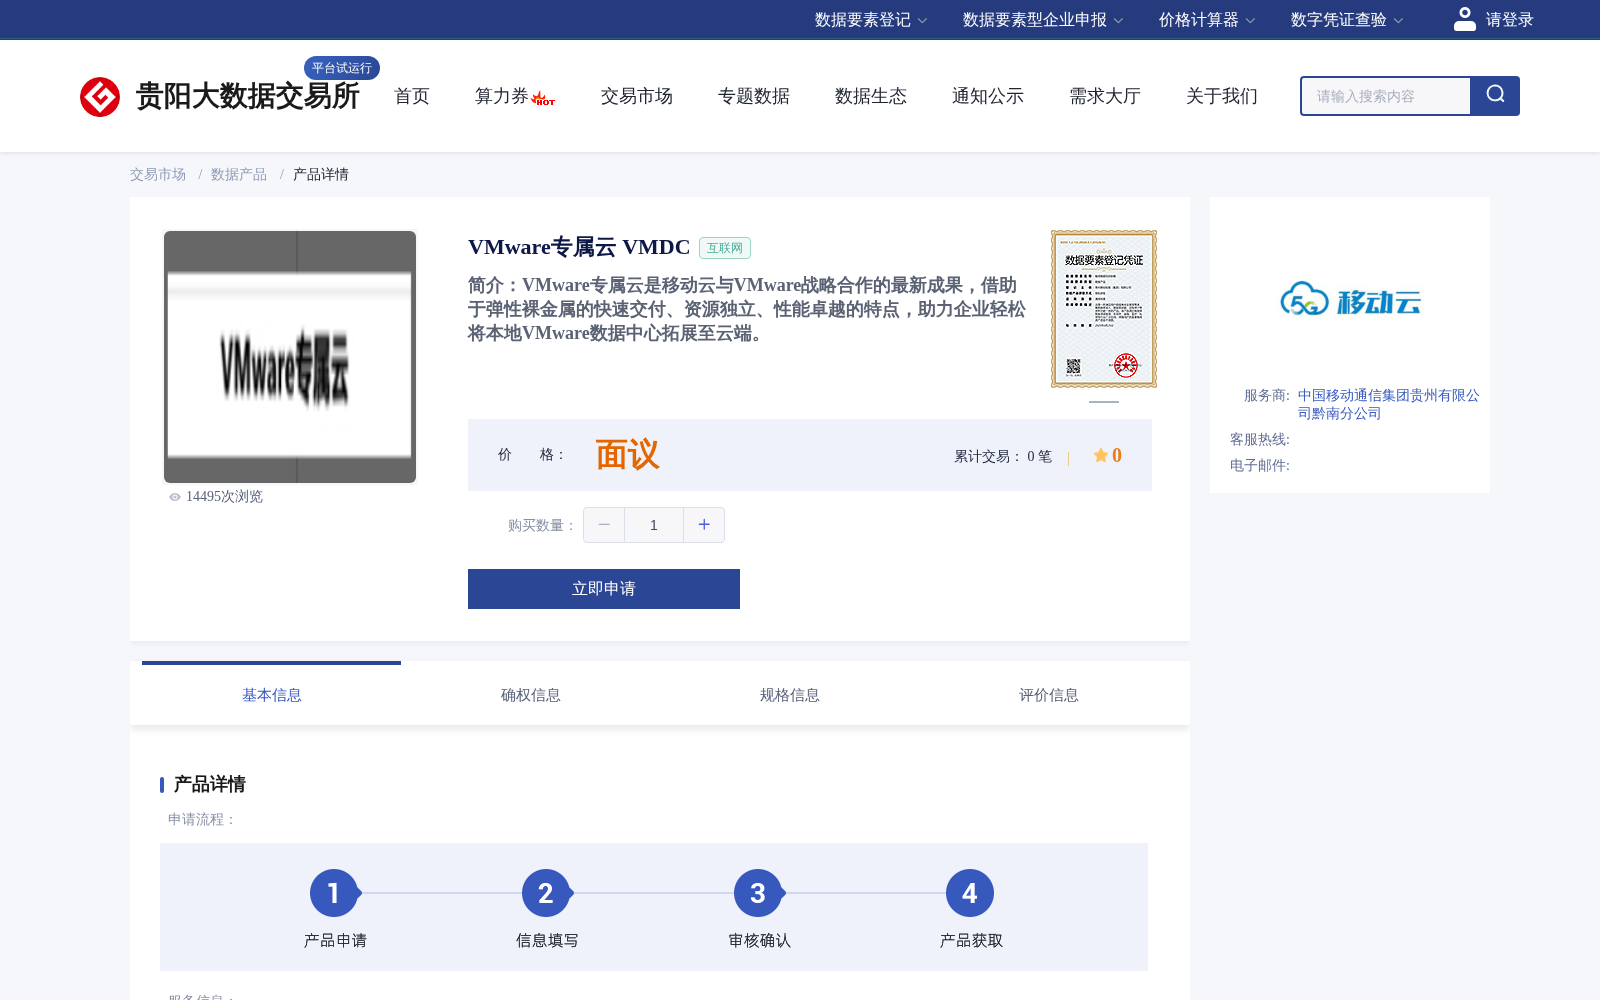This screenshot has width=1600, height=1000.
Task: Decrease purchase quantity with minus button
Action: 604,525
